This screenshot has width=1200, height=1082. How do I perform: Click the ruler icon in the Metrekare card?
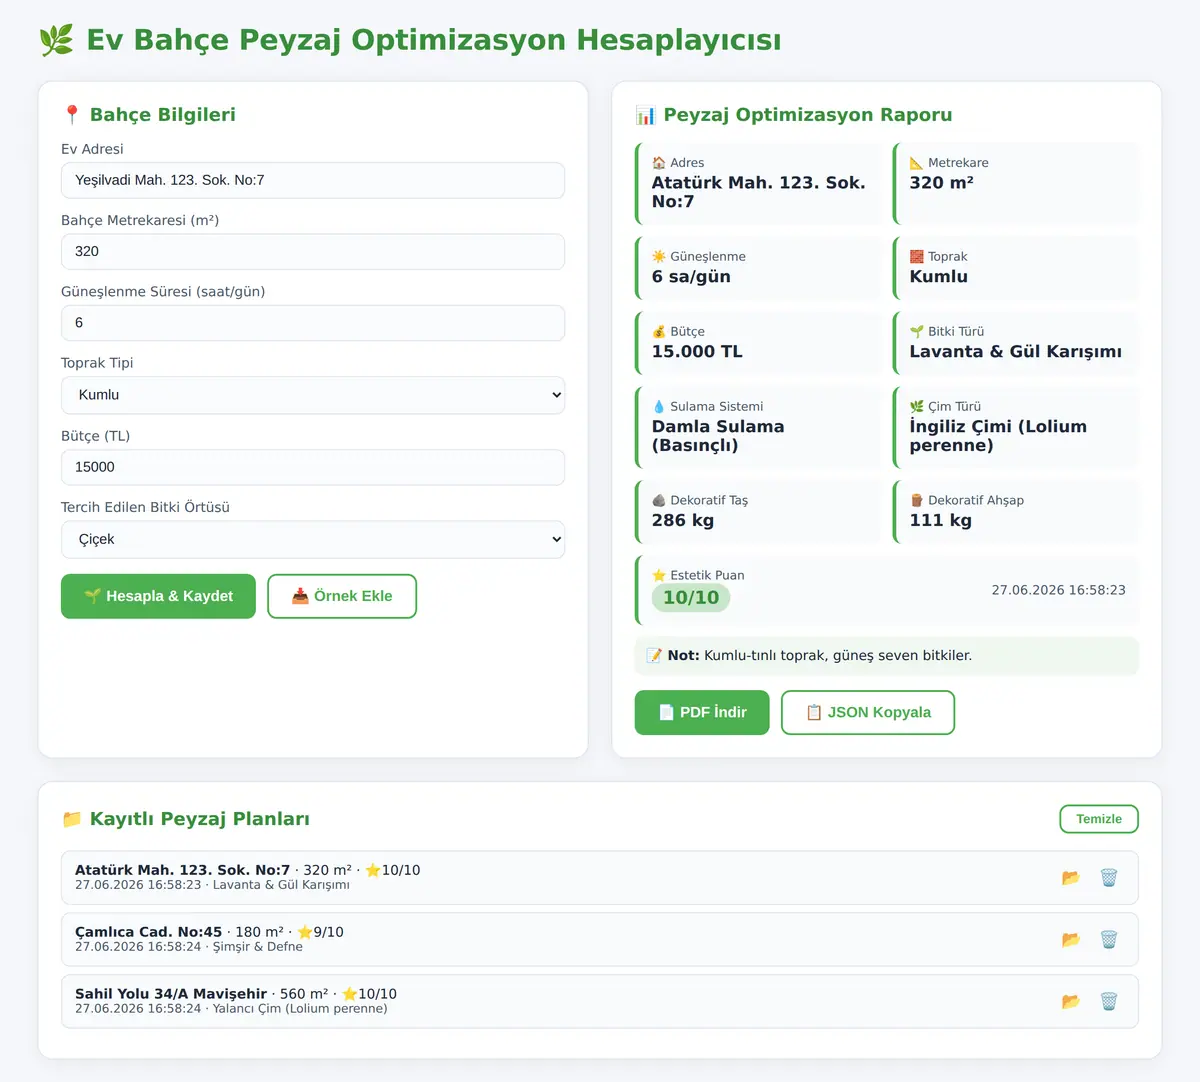(916, 163)
